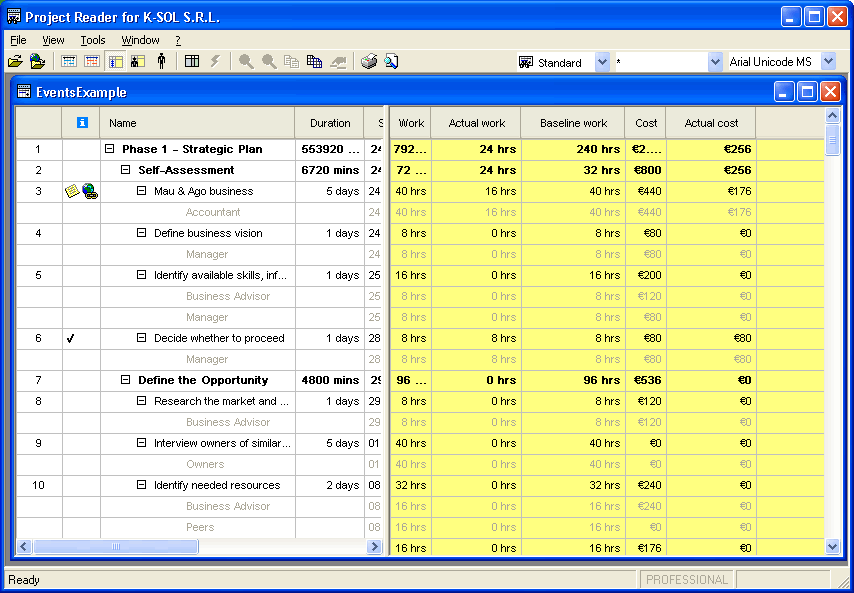This screenshot has height=593, width=854.
Task: Click the €536 cost cell
Action: pyautogui.click(x=645, y=380)
